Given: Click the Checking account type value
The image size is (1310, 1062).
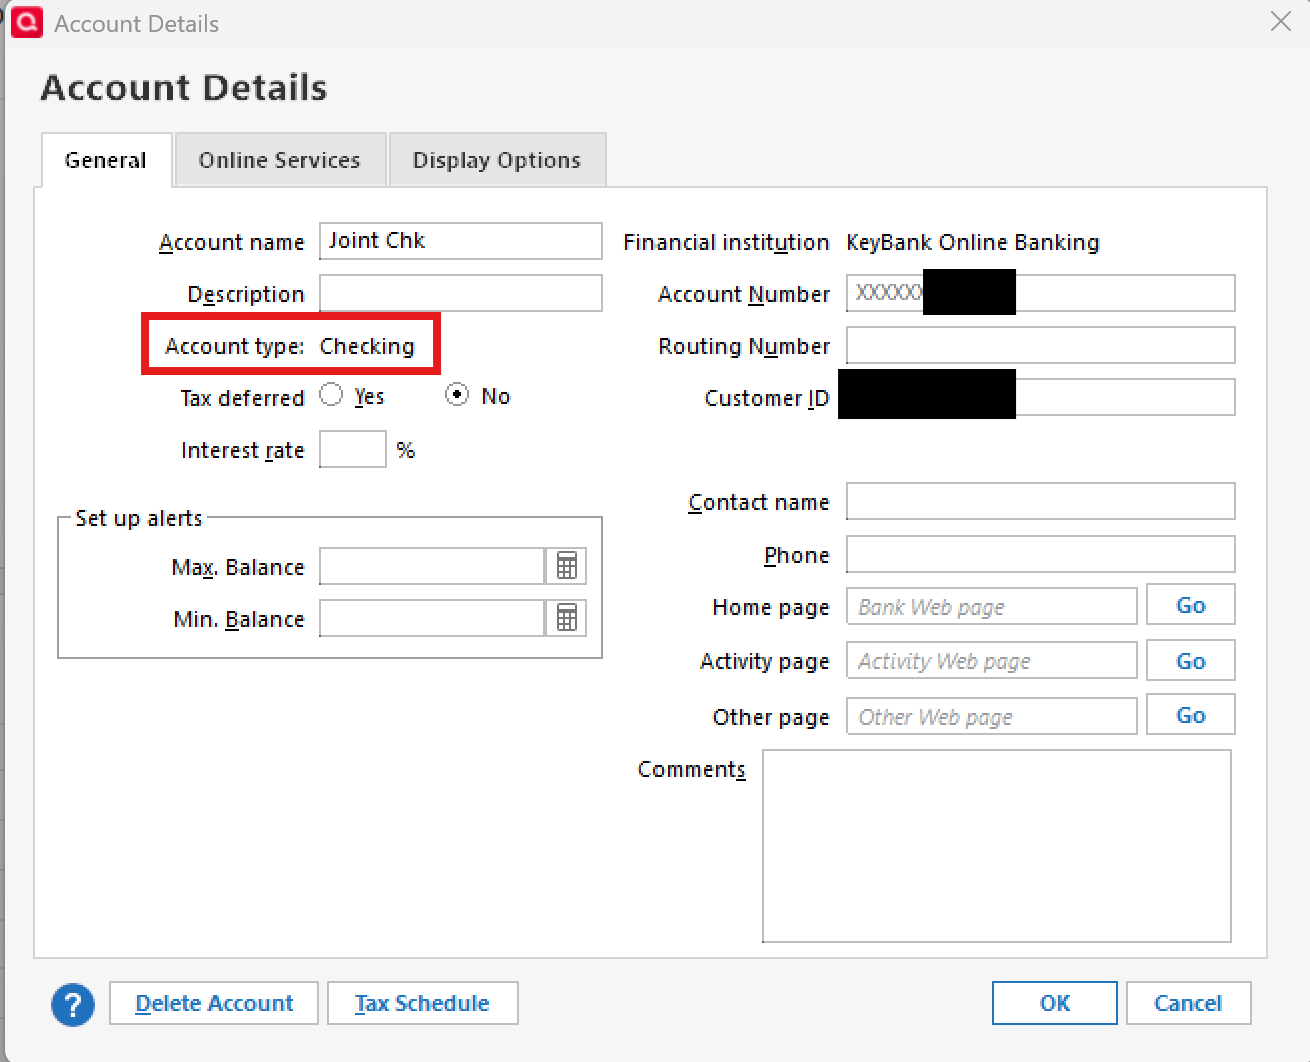Looking at the screenshot, I should (x=367, y=346).
